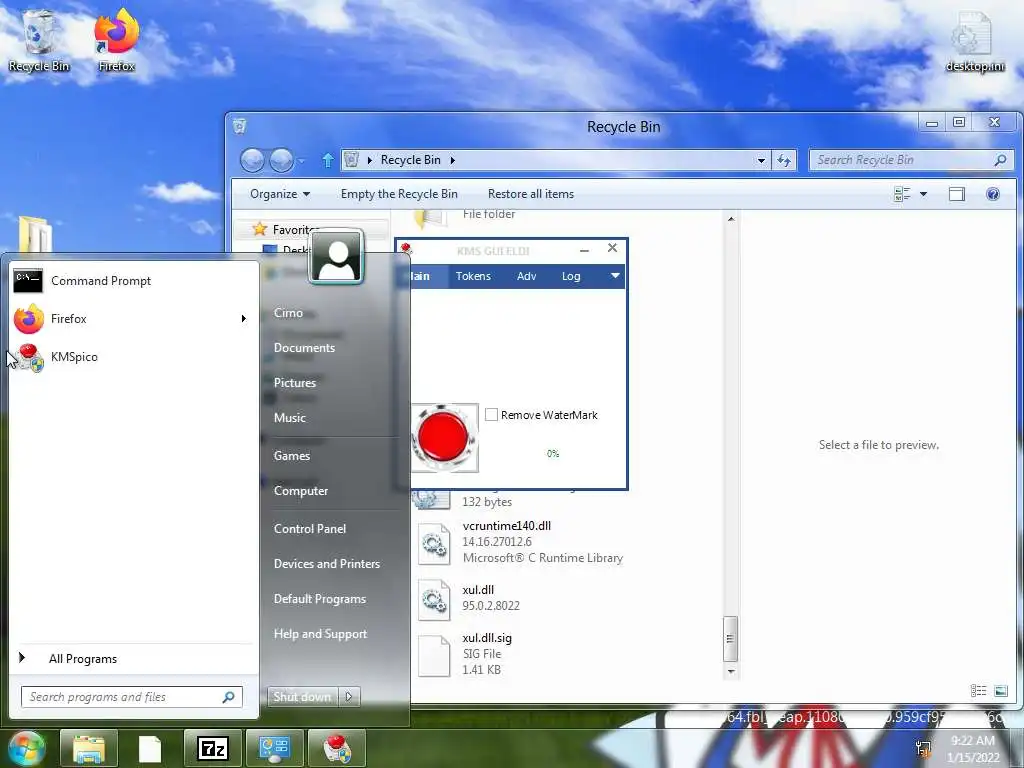This screenshot has height=768, width=1024.
Task: Click the Up arrow icon in Recycle Bin
Action: pos(328,160)
